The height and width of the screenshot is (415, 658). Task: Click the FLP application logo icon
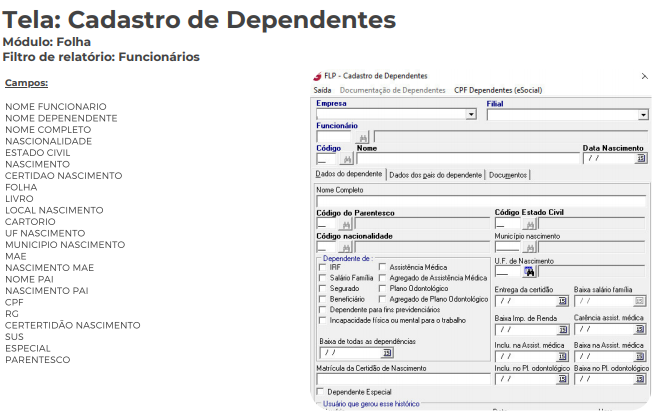point(318,76)
